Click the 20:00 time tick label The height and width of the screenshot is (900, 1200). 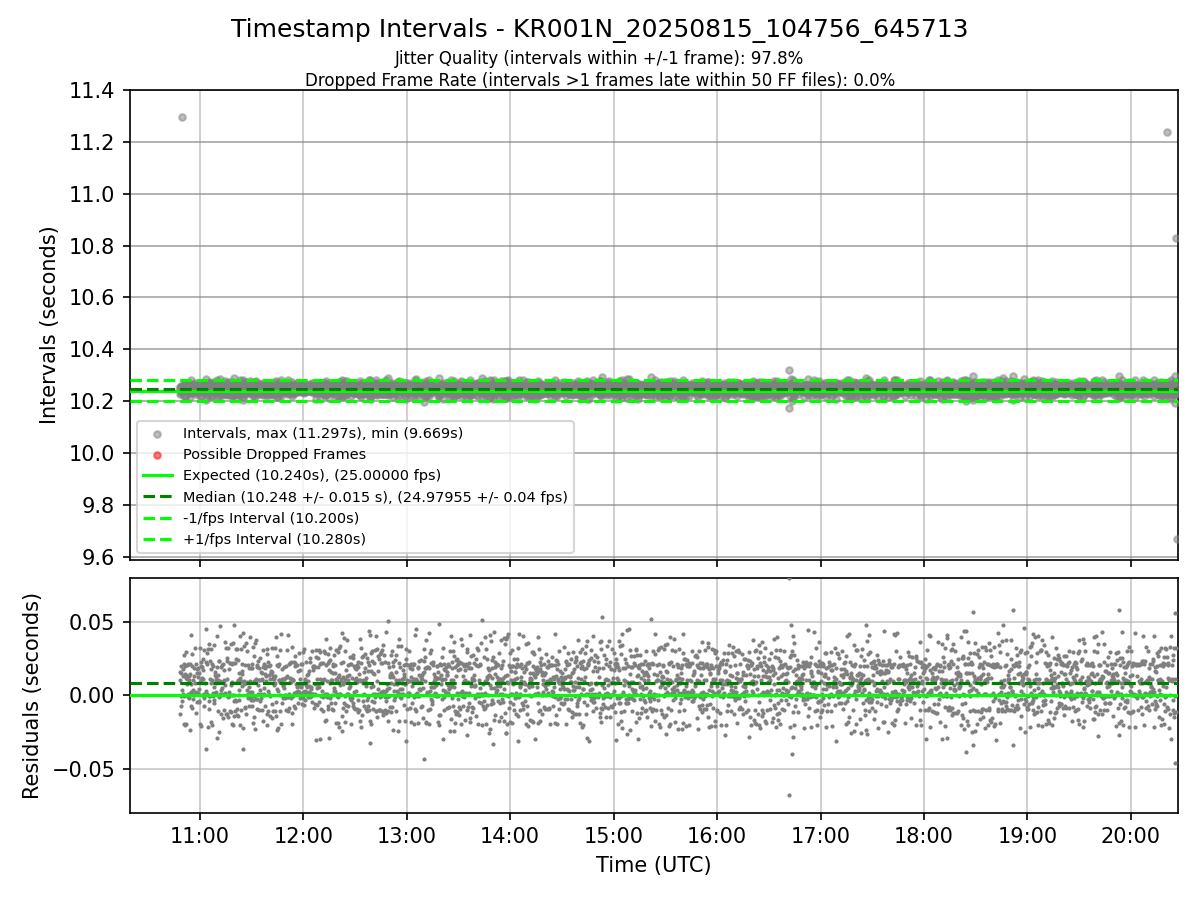(1131, 835)
